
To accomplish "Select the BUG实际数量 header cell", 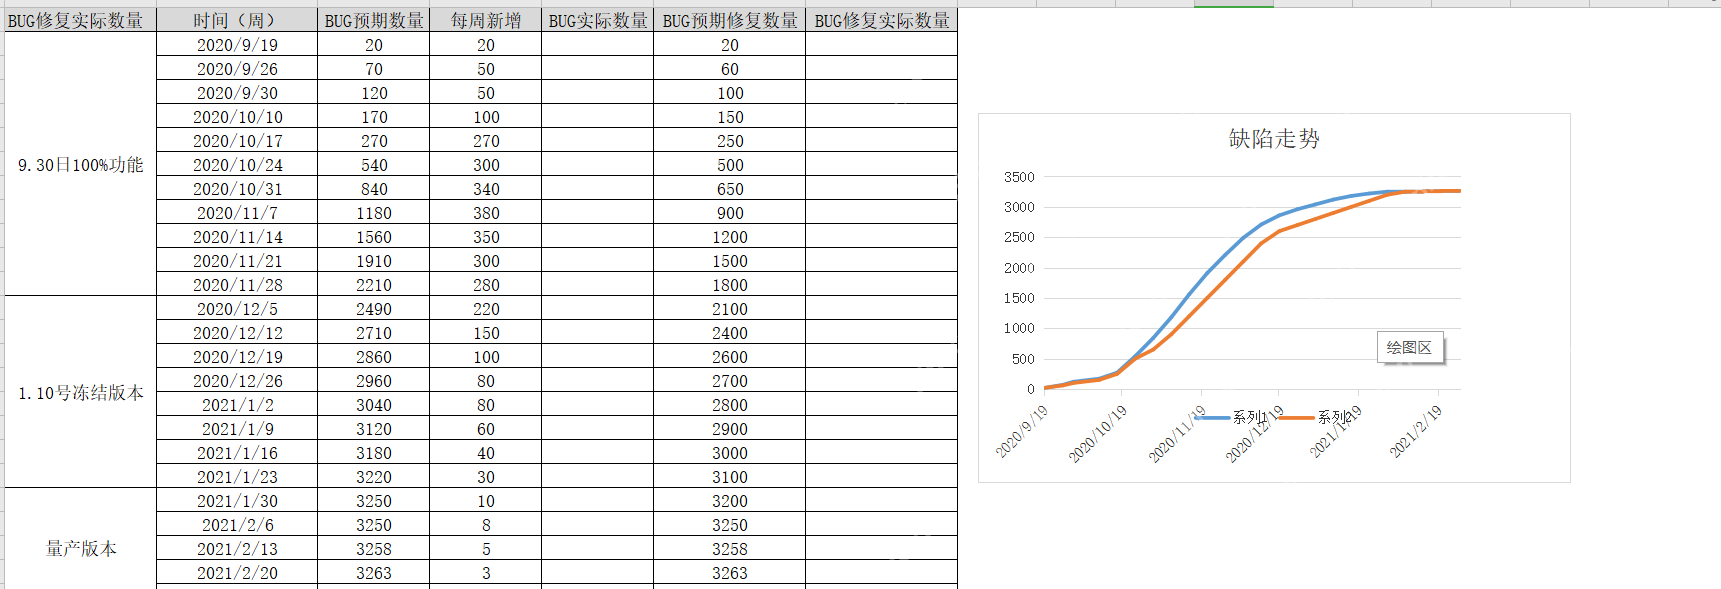I will pos(598,20).
